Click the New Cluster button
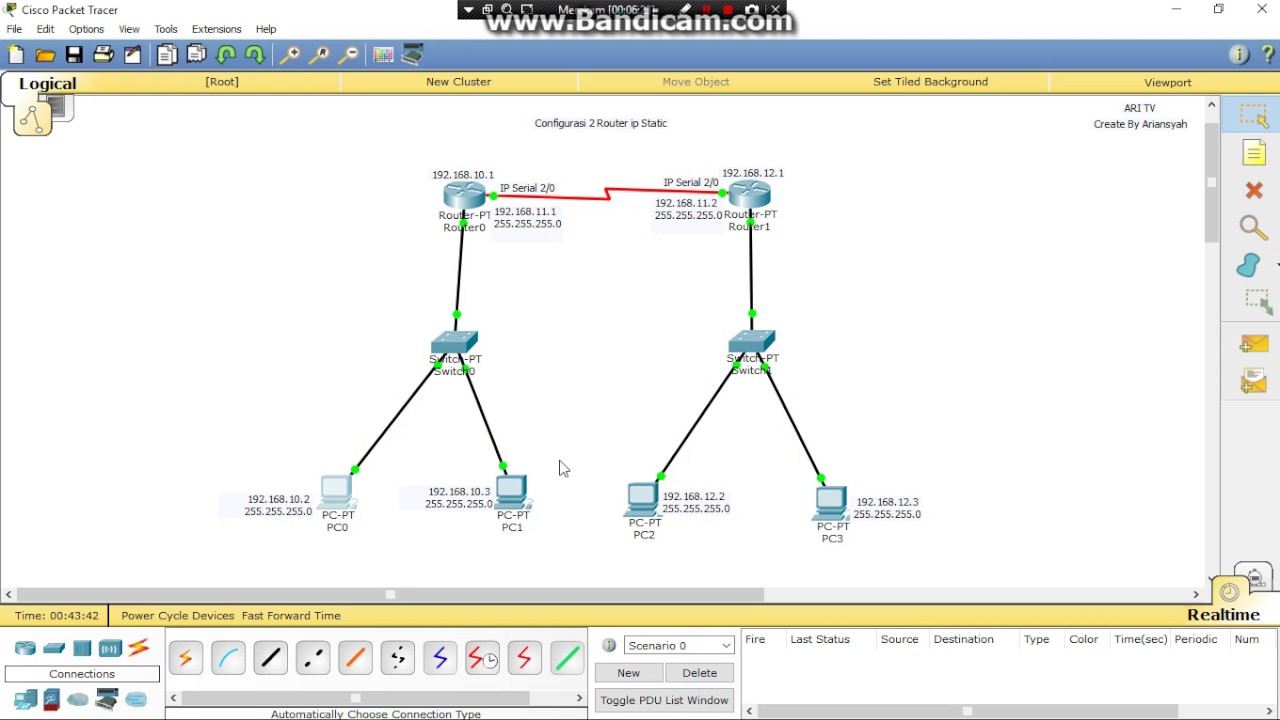 point(458,82)
